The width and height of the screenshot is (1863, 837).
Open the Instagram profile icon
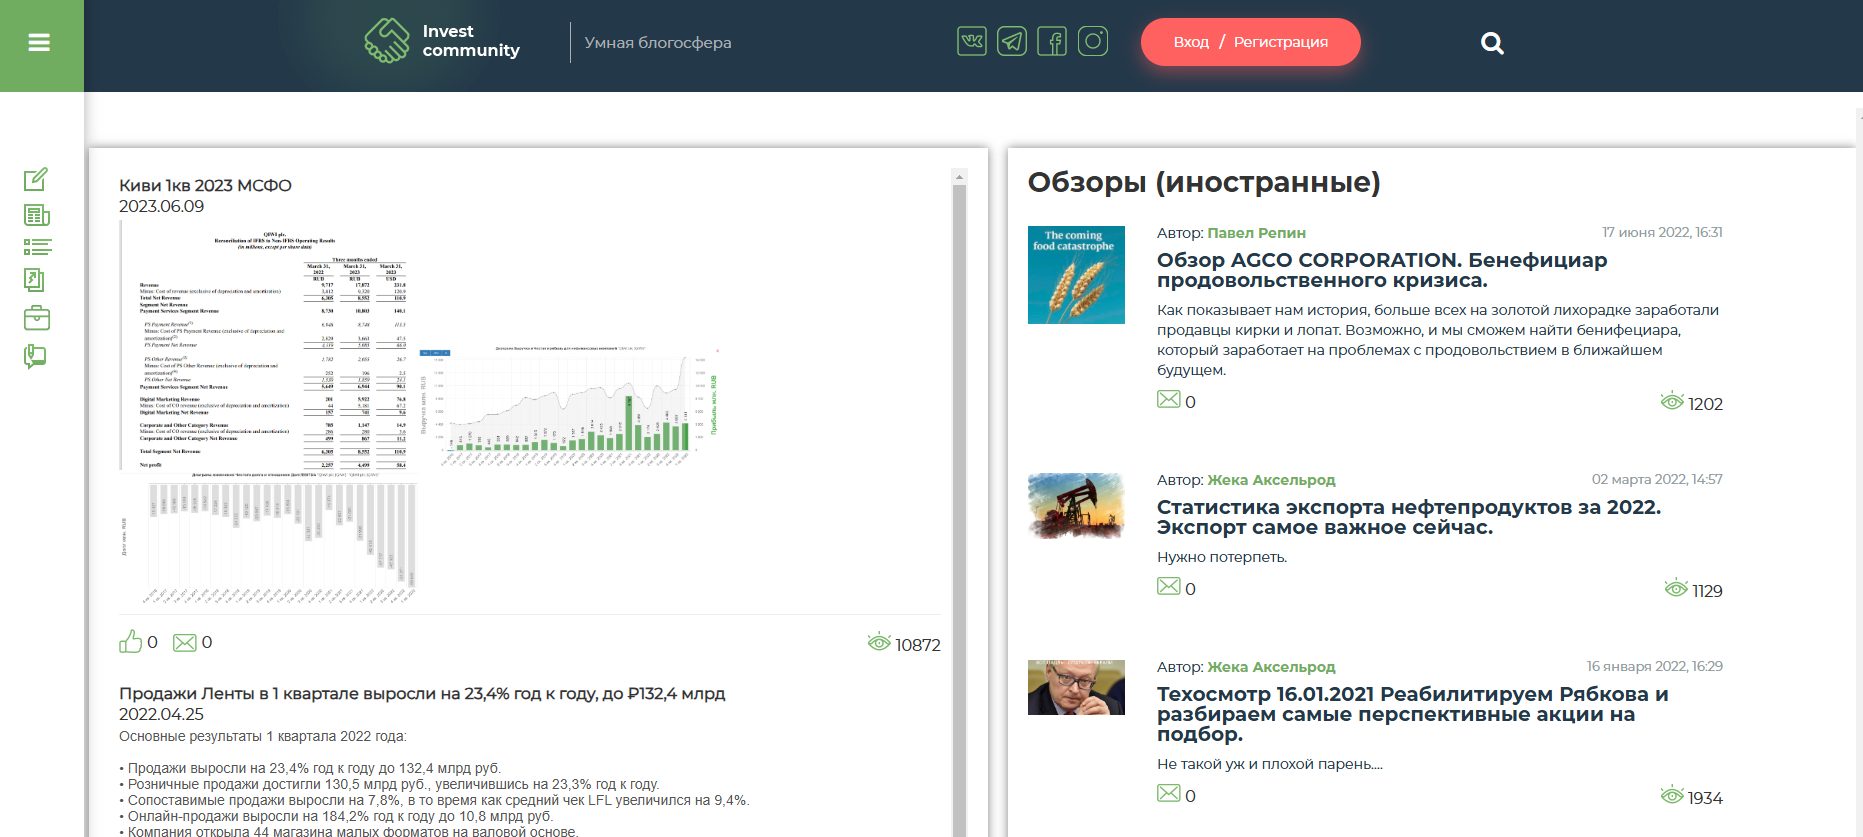tap(1093, 41)
